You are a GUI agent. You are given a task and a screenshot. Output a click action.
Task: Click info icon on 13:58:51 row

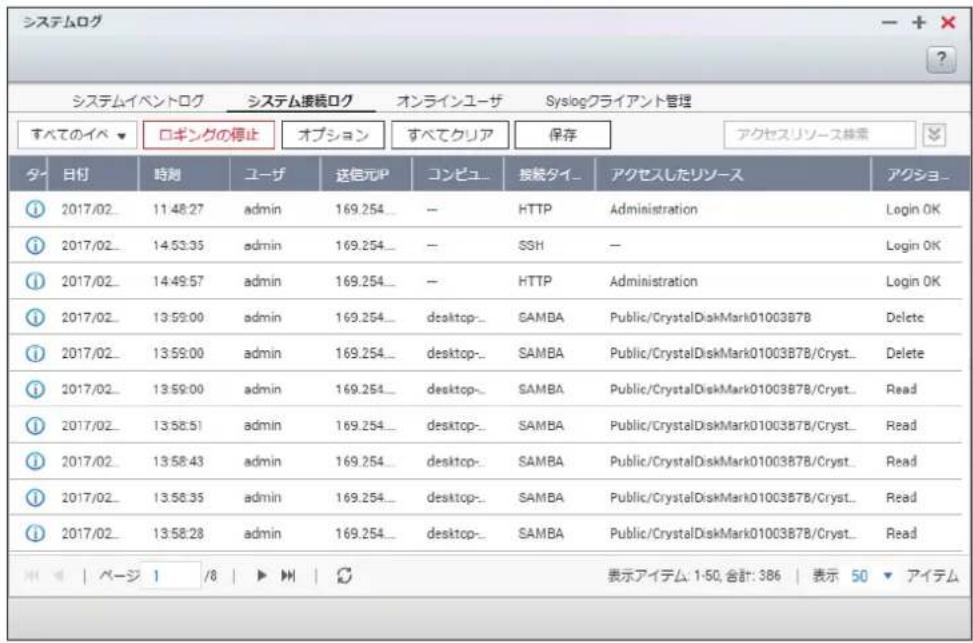pos(35,426)
